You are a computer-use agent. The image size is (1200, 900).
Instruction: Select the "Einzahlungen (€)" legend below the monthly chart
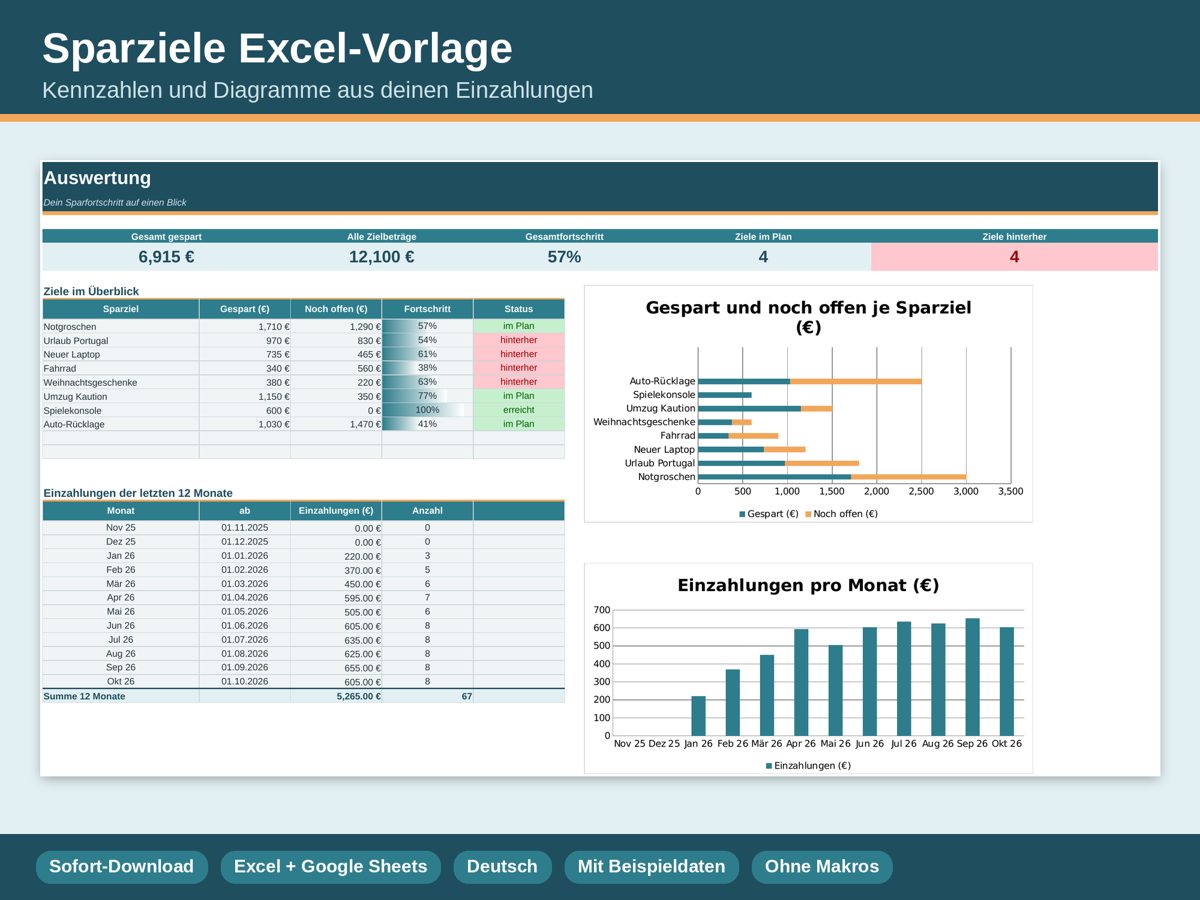(808, 766)
